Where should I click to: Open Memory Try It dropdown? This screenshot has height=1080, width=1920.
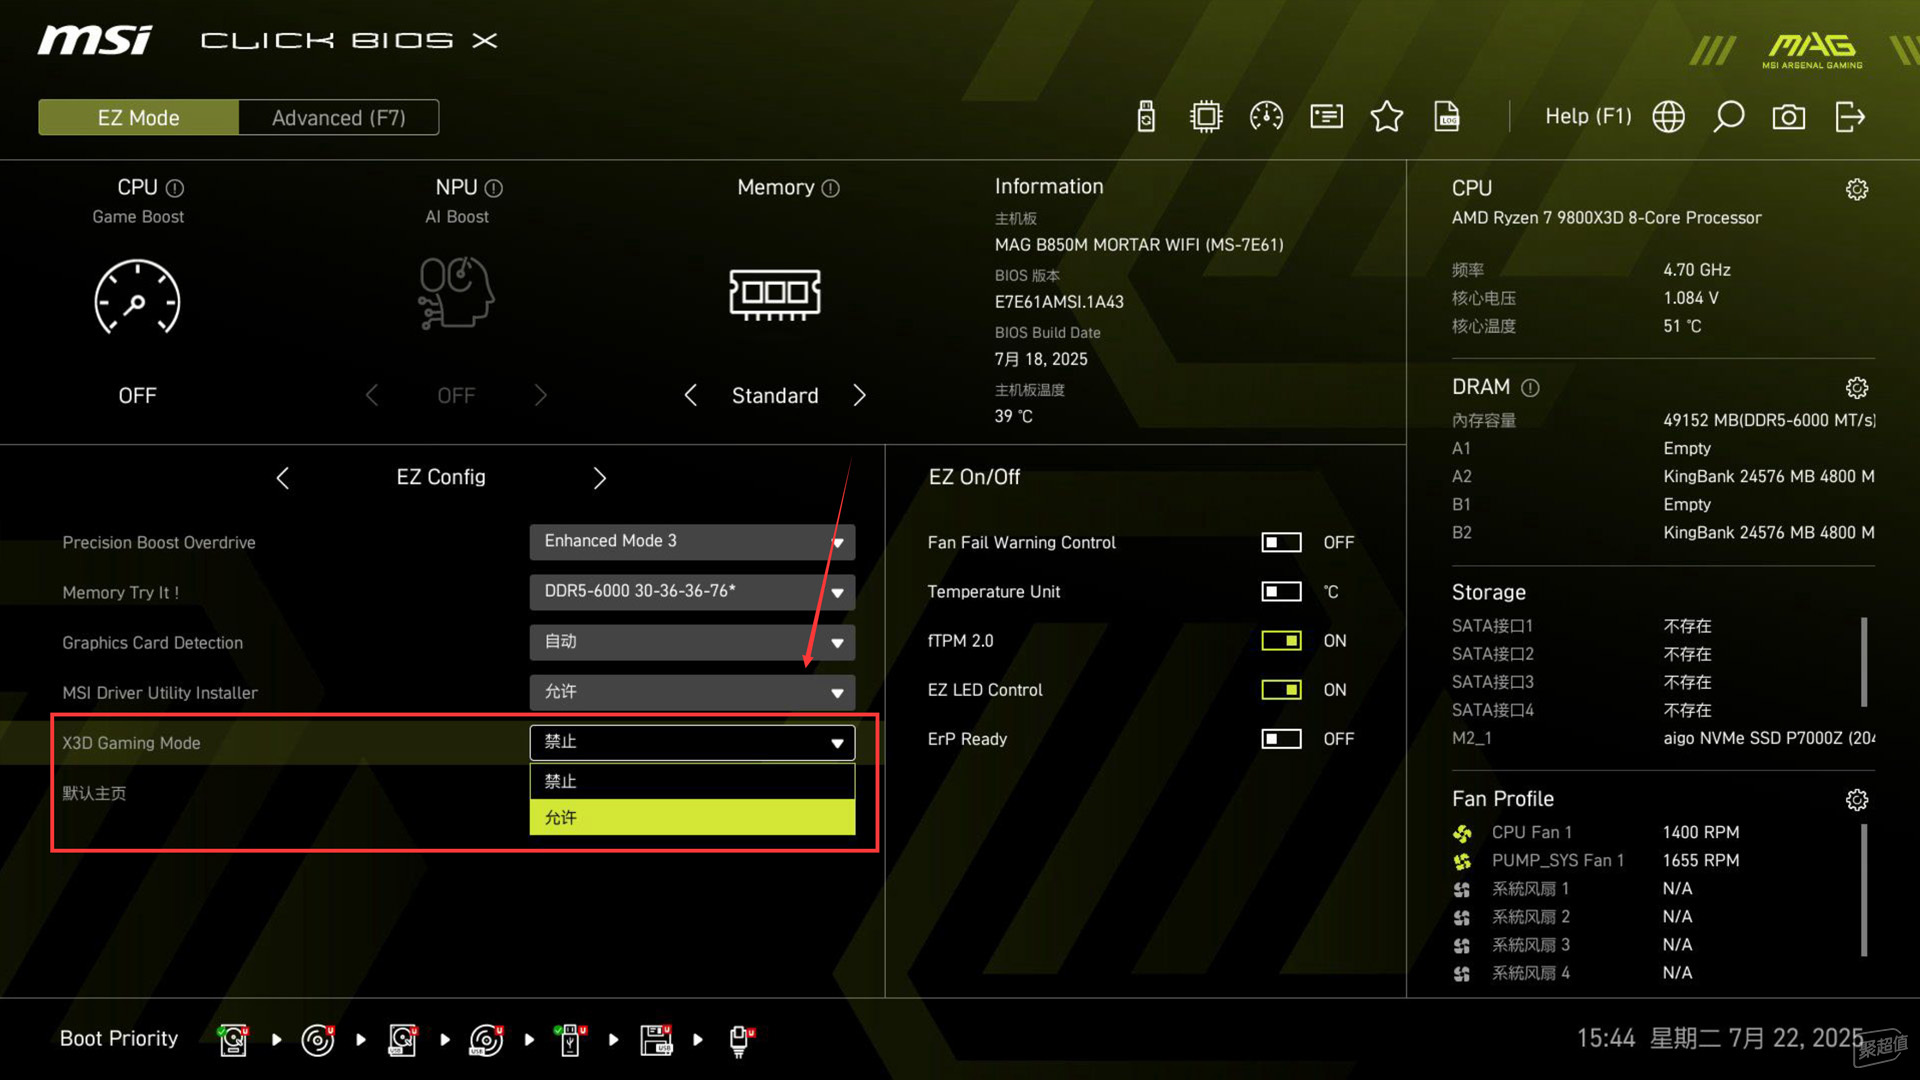[x=692, y=592]
